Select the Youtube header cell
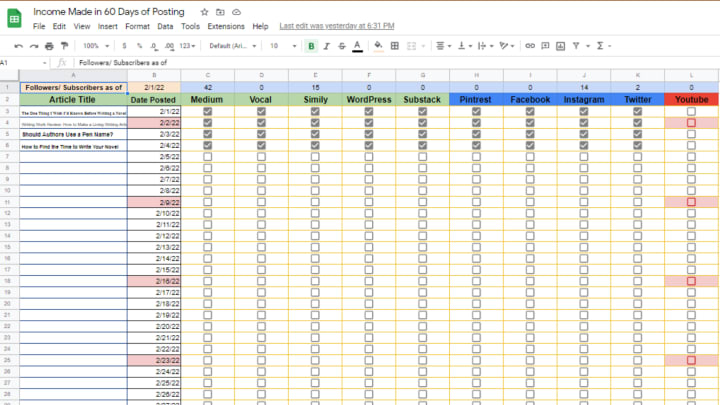Screen dimensions: 720x405 point(691,100)
